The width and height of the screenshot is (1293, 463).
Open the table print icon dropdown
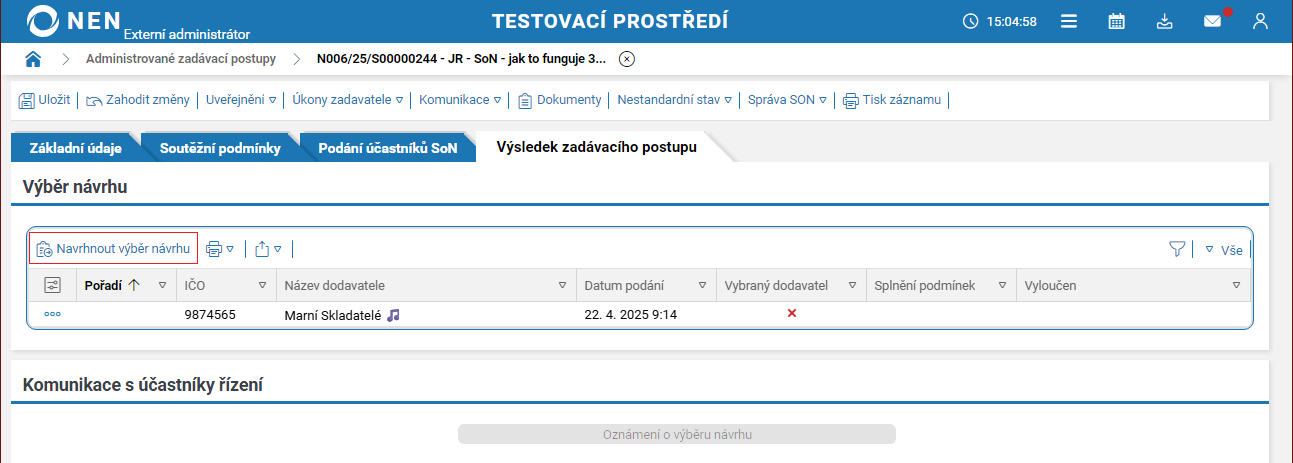coord(219,249)
